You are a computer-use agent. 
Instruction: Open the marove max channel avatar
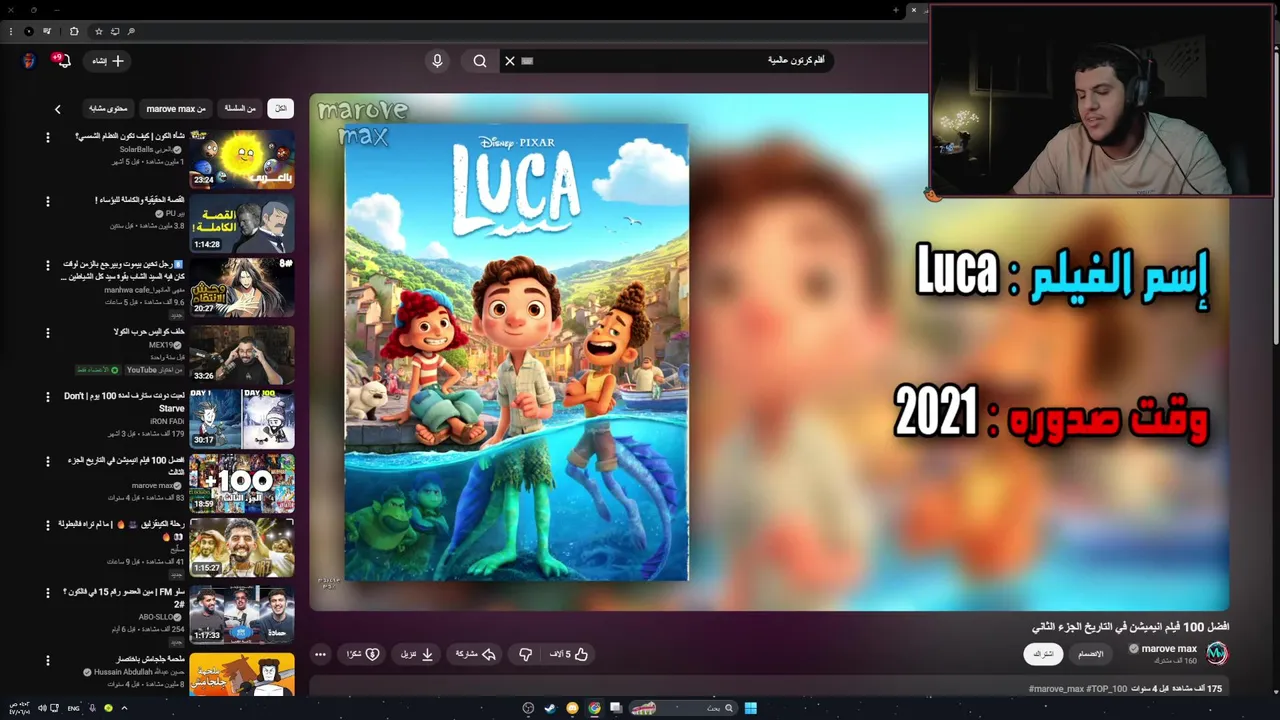click(1216, 653)
